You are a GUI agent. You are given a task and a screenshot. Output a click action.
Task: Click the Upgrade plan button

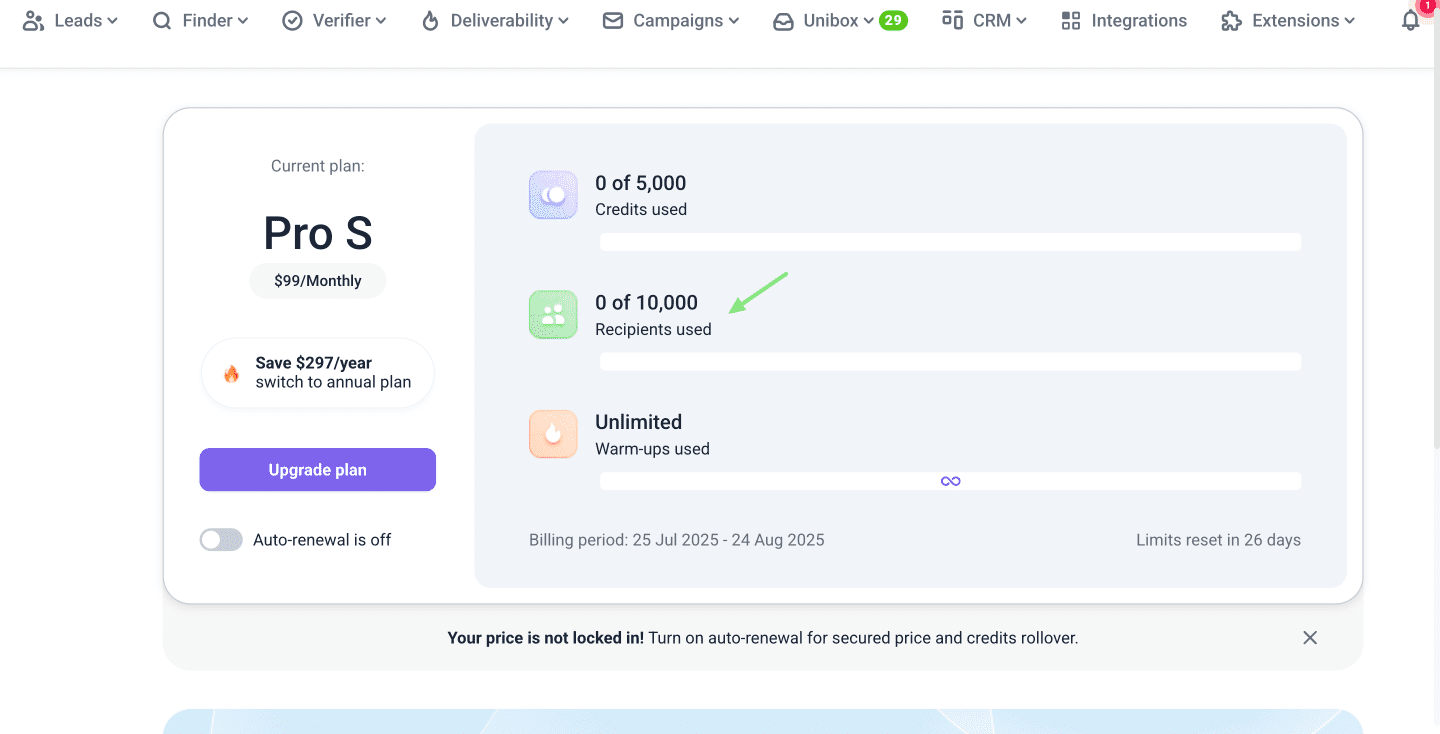click(317, 470)
